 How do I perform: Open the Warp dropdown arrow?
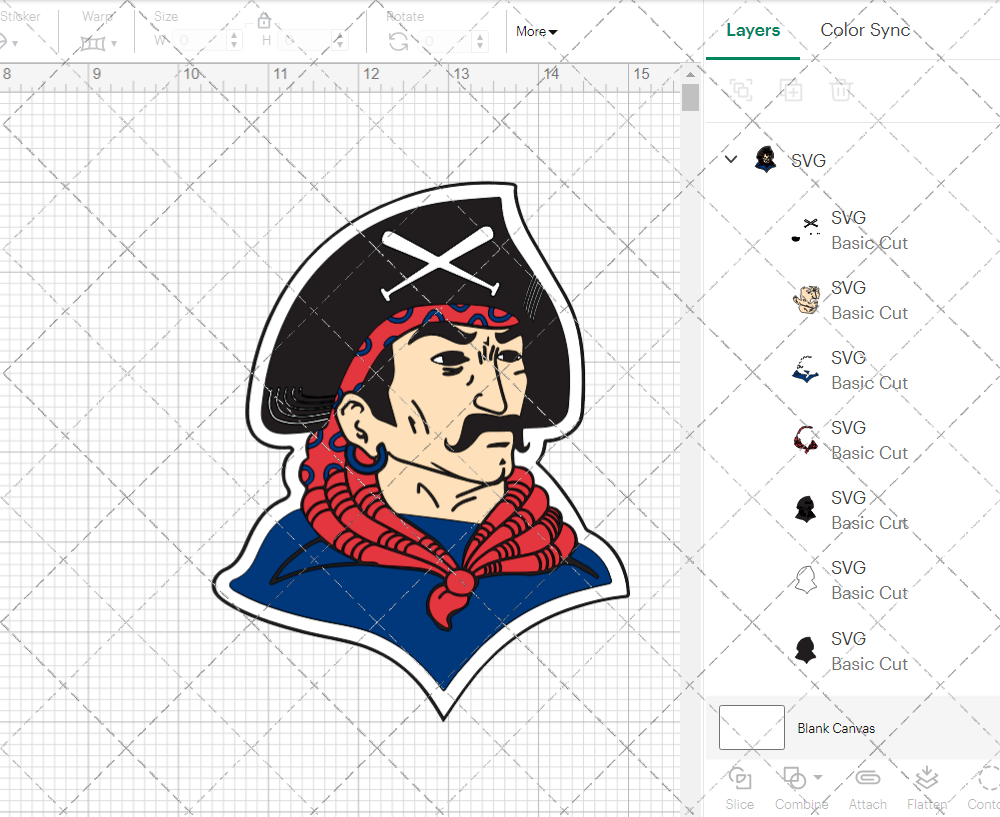pos(114,43)
